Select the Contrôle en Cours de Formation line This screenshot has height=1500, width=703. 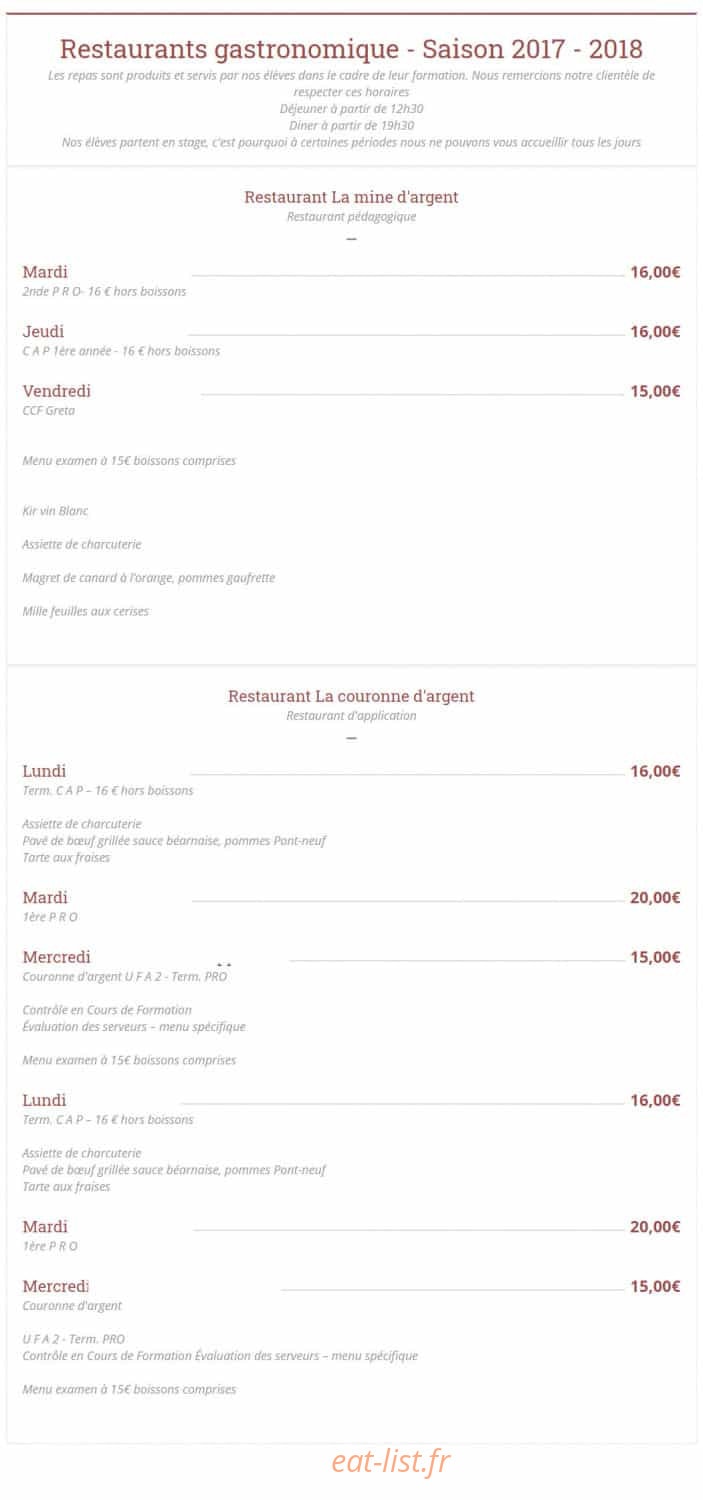(107, 1010)
